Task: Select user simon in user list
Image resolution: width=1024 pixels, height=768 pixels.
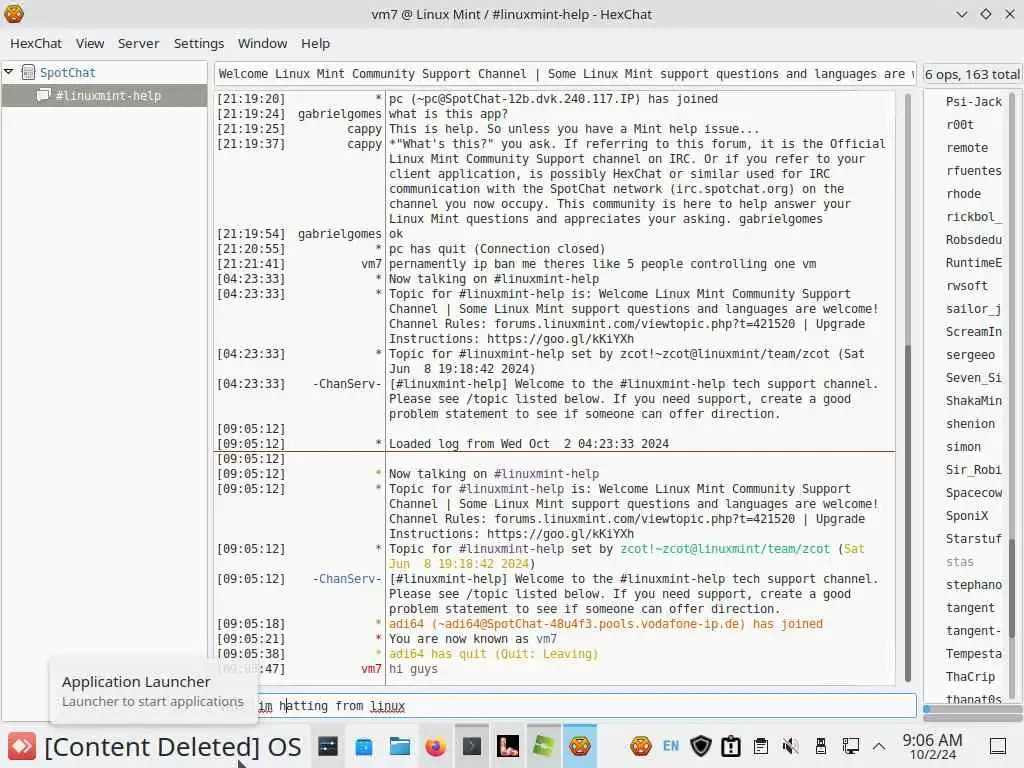Action: coord(963,447)
